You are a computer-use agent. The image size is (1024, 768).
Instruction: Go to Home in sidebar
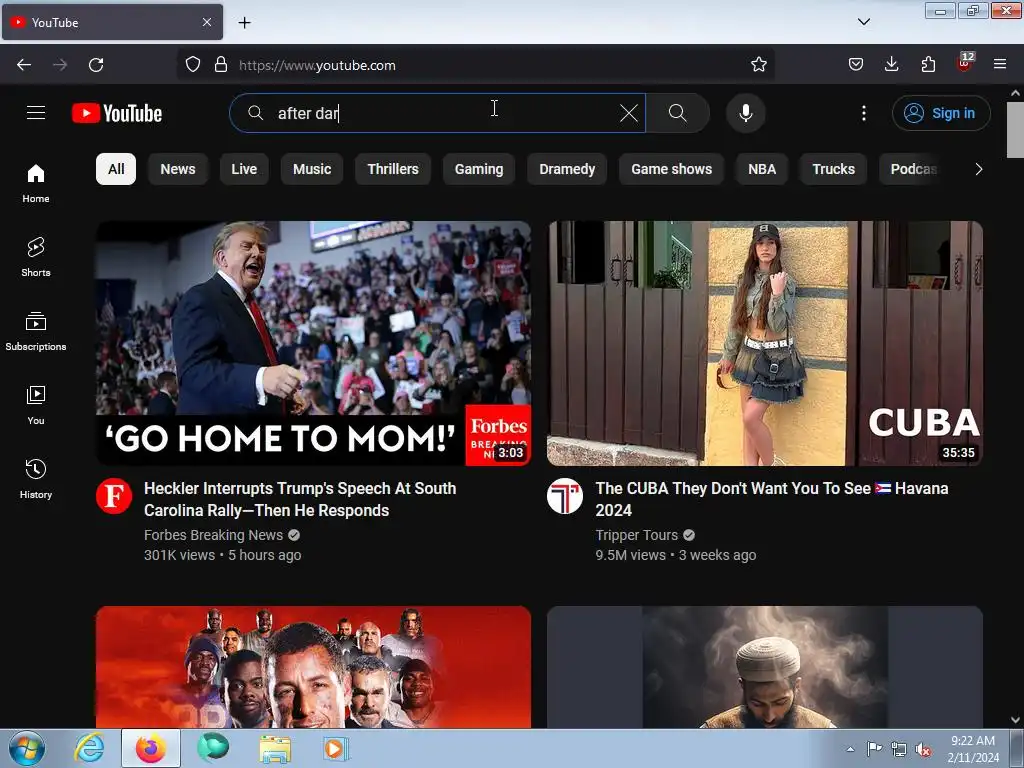[x=36, y=184]
